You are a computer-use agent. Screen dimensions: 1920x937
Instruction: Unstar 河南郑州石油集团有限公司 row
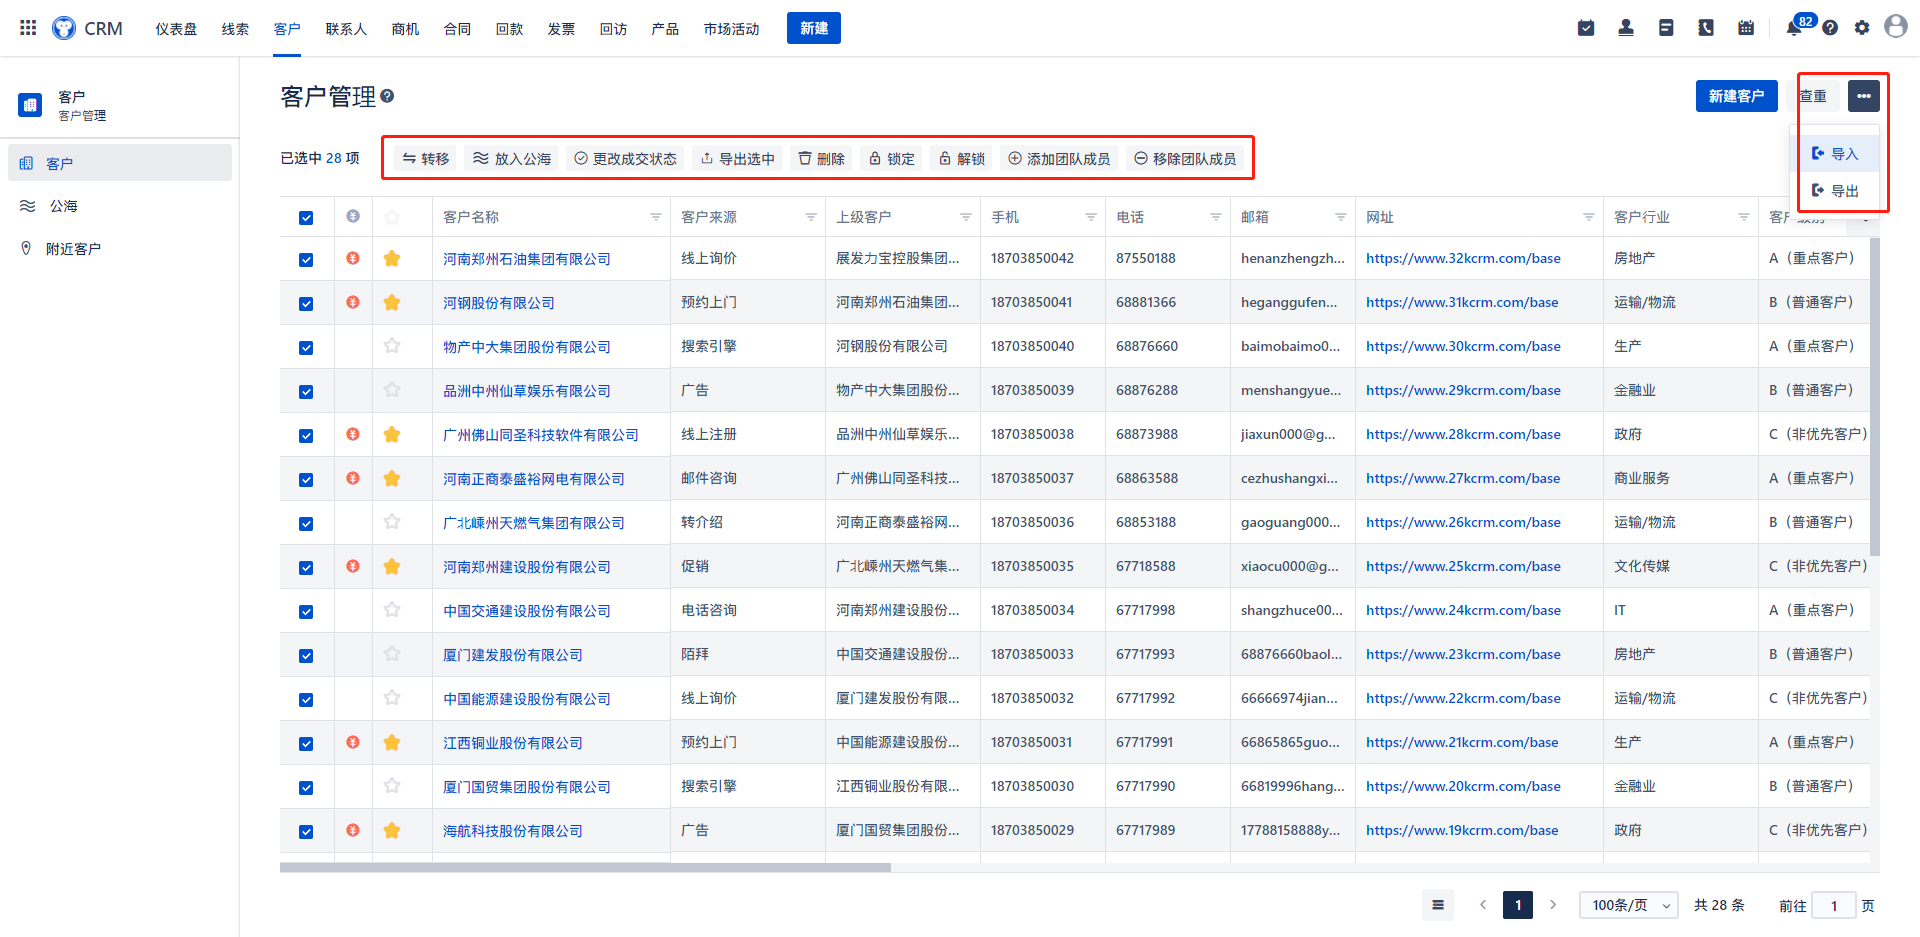tap(392, 258)
